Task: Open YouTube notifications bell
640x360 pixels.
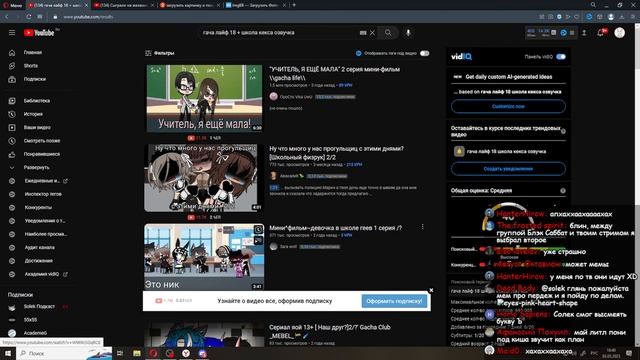Action: tap(601, 33)
